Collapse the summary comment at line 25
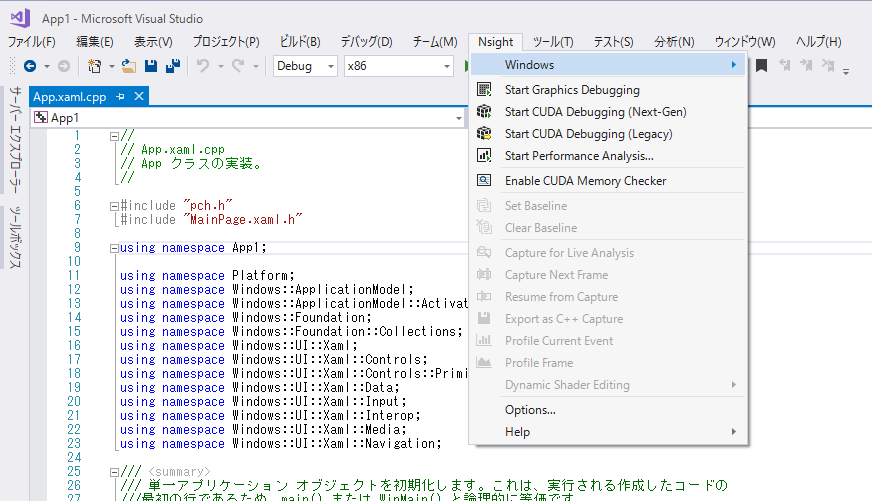The width and height of the screenshot is (872, 501). tap(114, 473)
